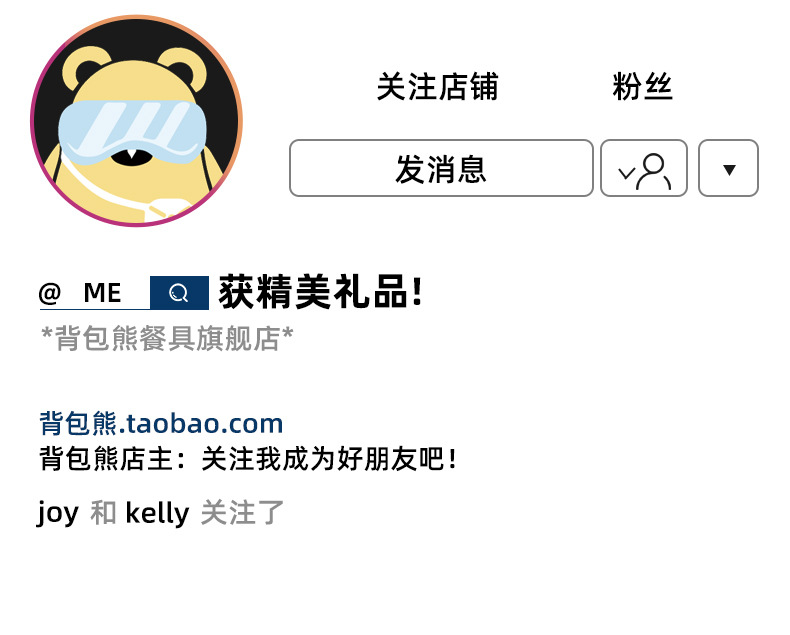Image resolution: width=790 pixels, height=635 pixels.
Task: Open the 关注店铺 followed shops tab
Action: coord(437,87)
